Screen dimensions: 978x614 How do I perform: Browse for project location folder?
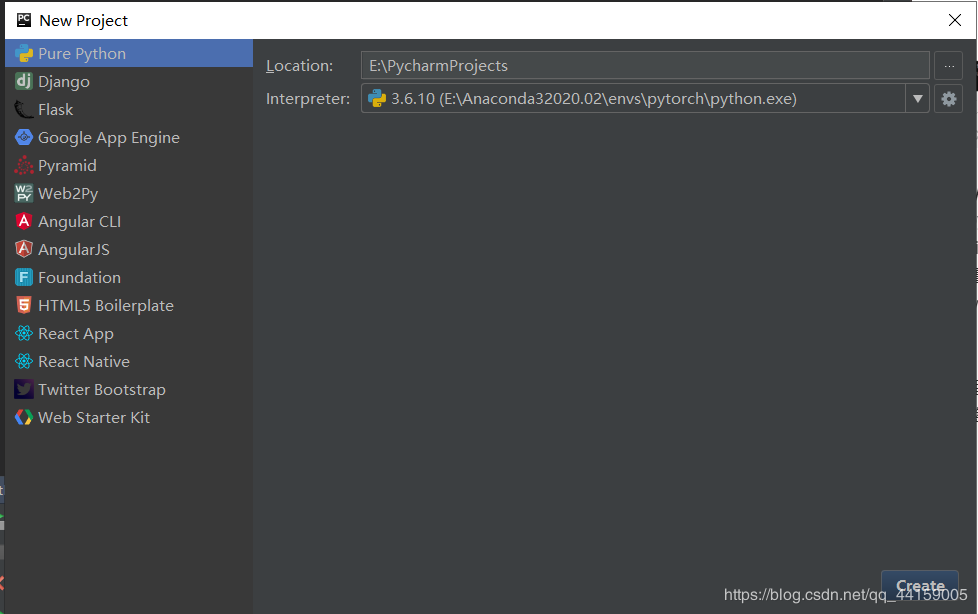(949, 66)
